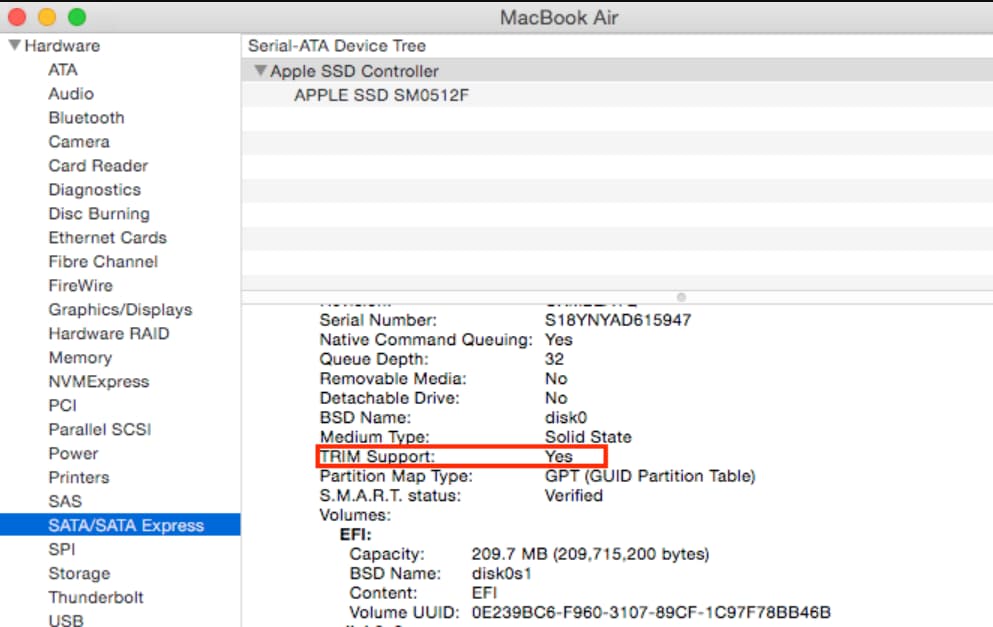Show Power information
Viewport: 993px width, 627px height.
pos(73,454)
